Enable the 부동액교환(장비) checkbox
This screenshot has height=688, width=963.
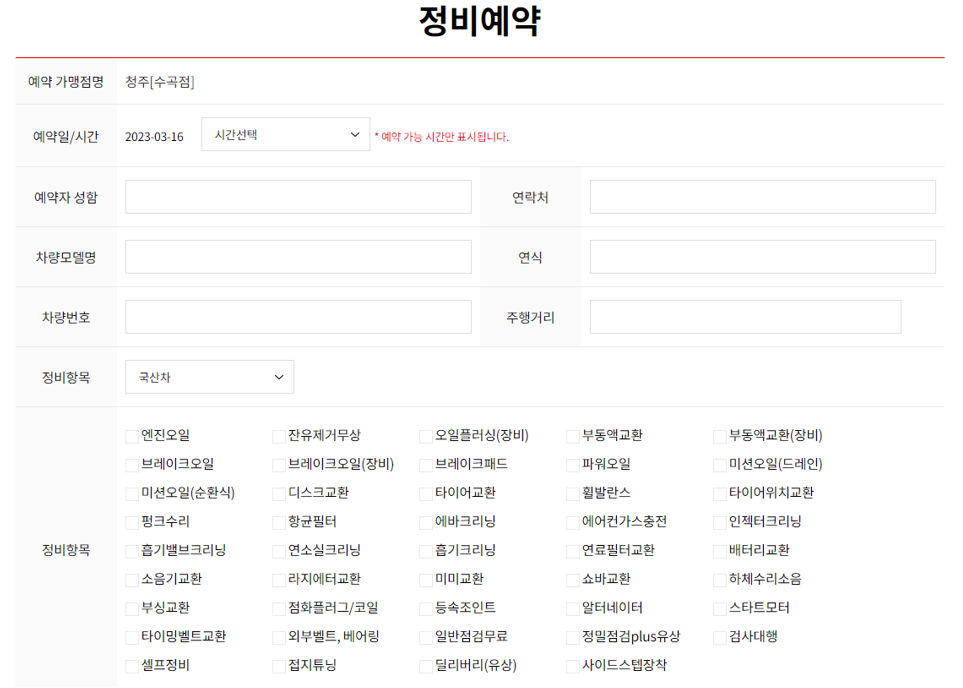click(x=720, y=437)
